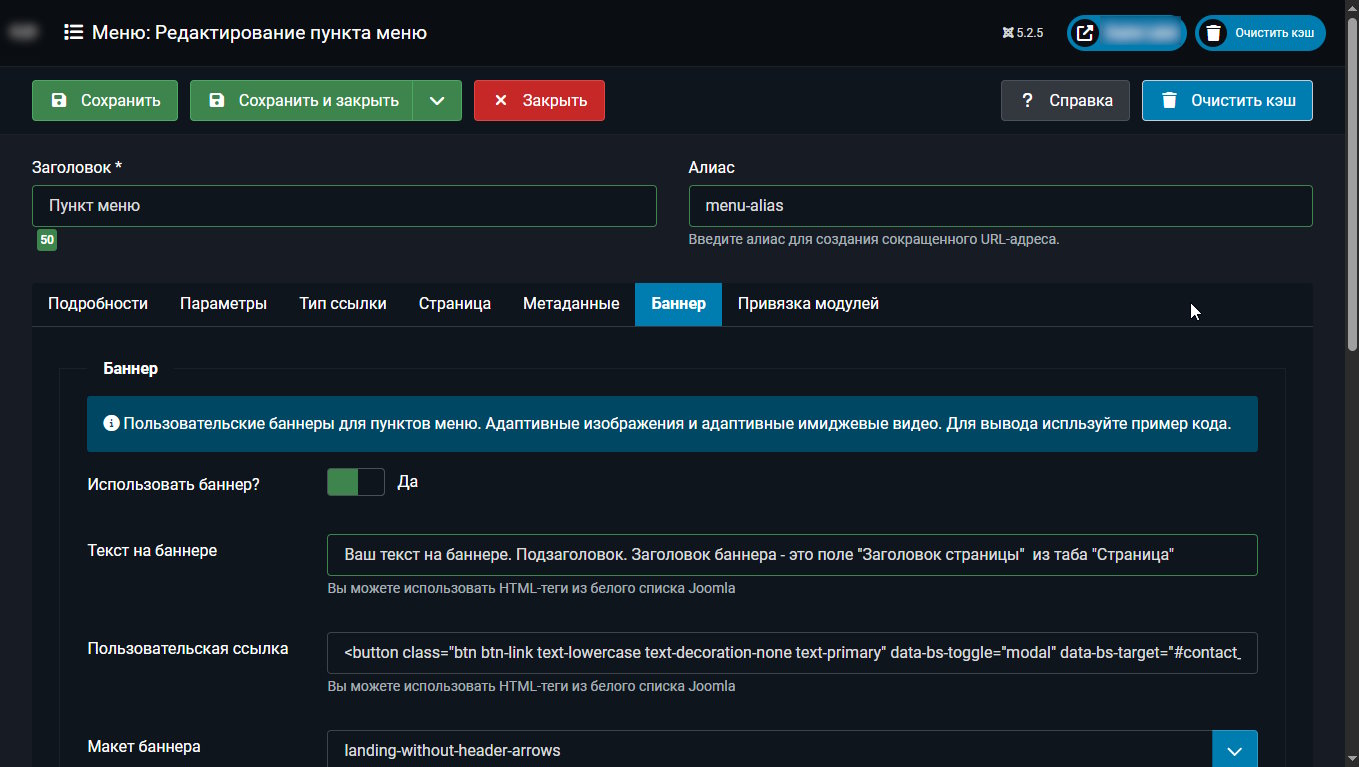Select the Привязка модулей tab
Image resolution: width=1359 pixels, height=767 pixels.
[x=808, y=304]
